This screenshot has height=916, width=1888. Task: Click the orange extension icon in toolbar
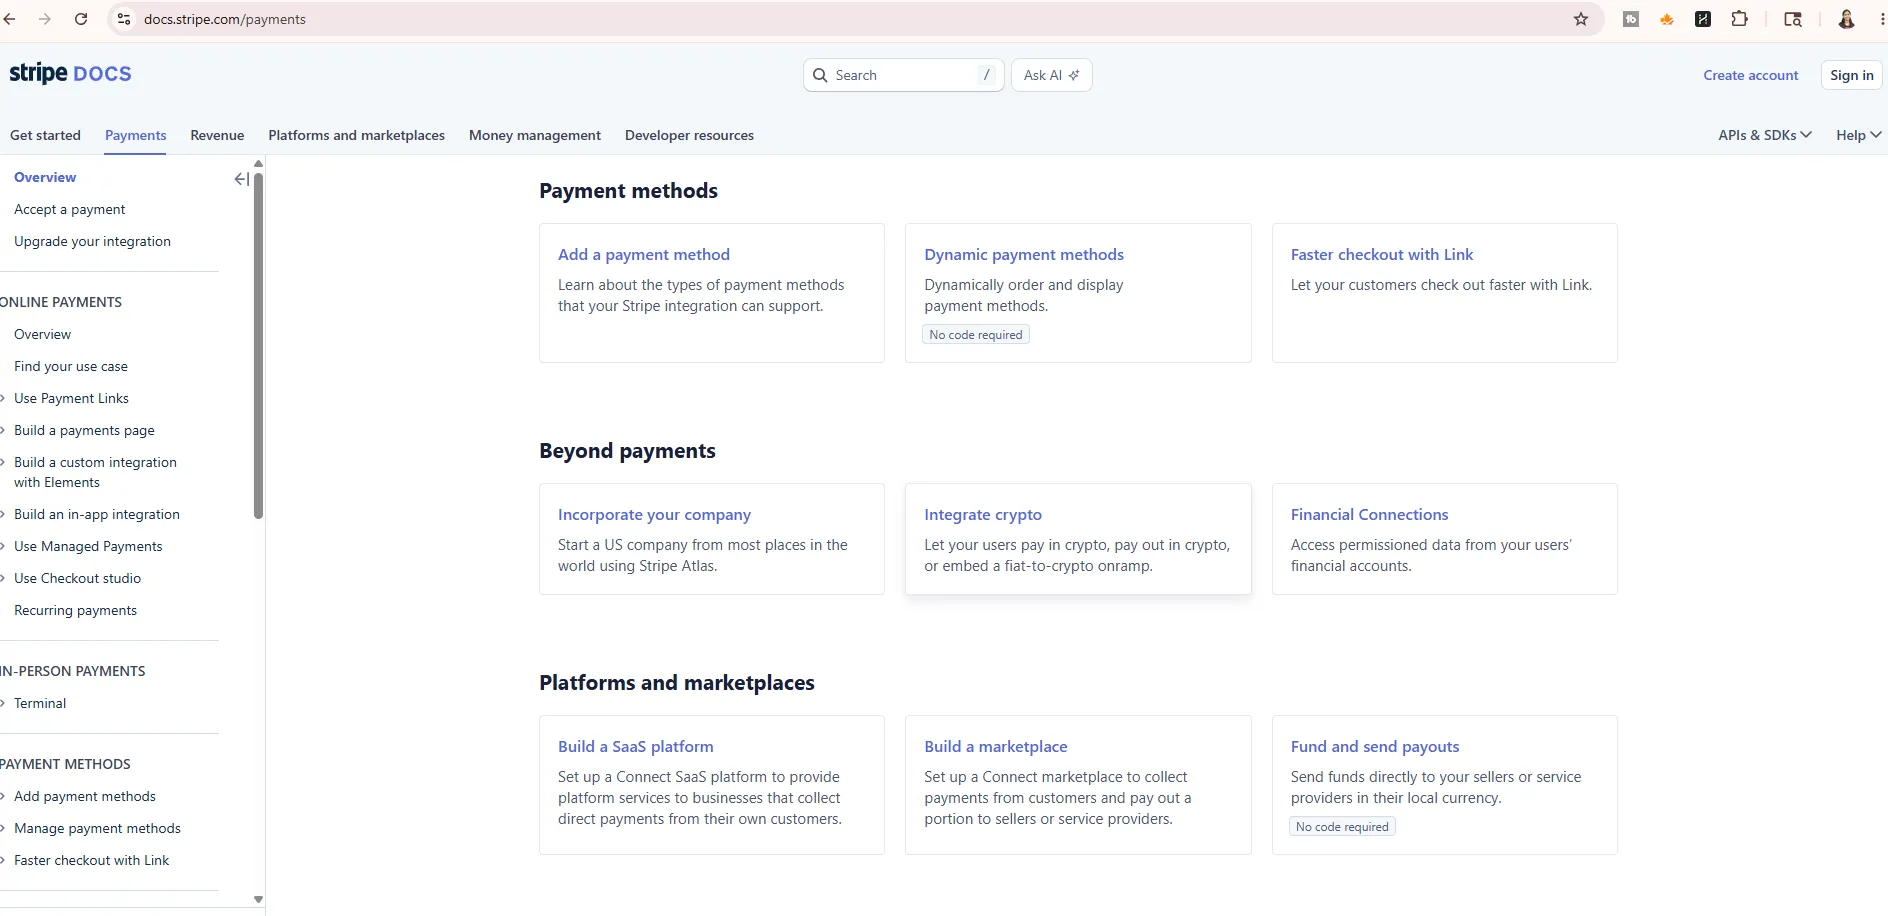tap(1667, 19)
